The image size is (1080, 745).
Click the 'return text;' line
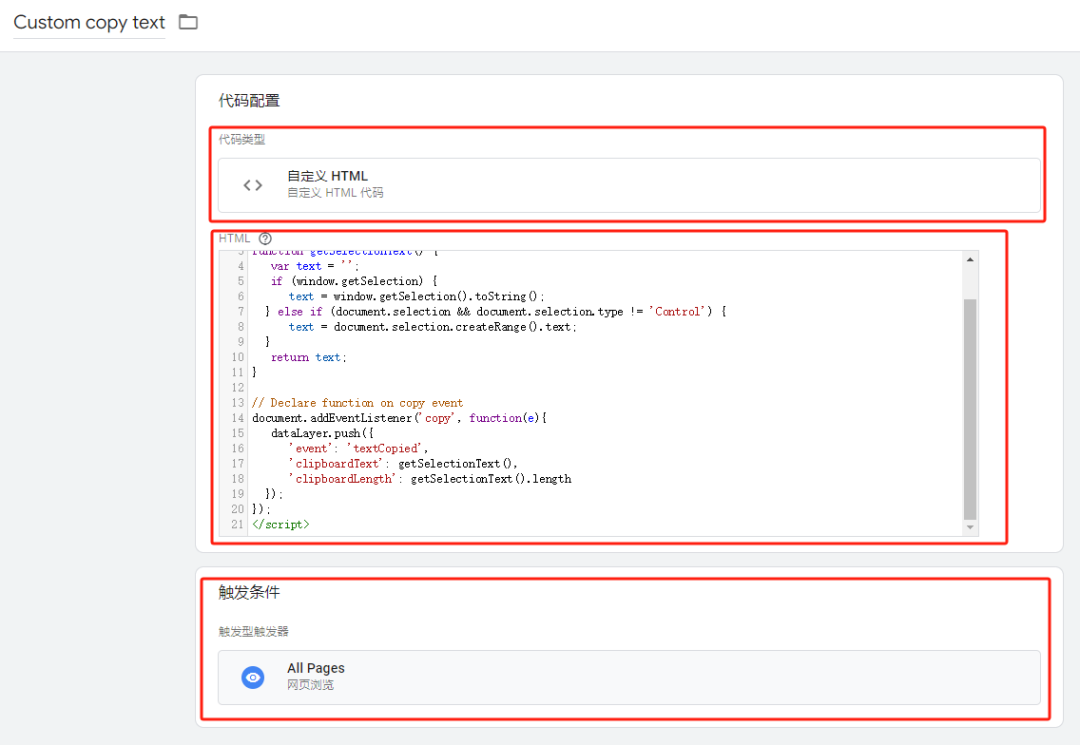click(x=309, y=357)
